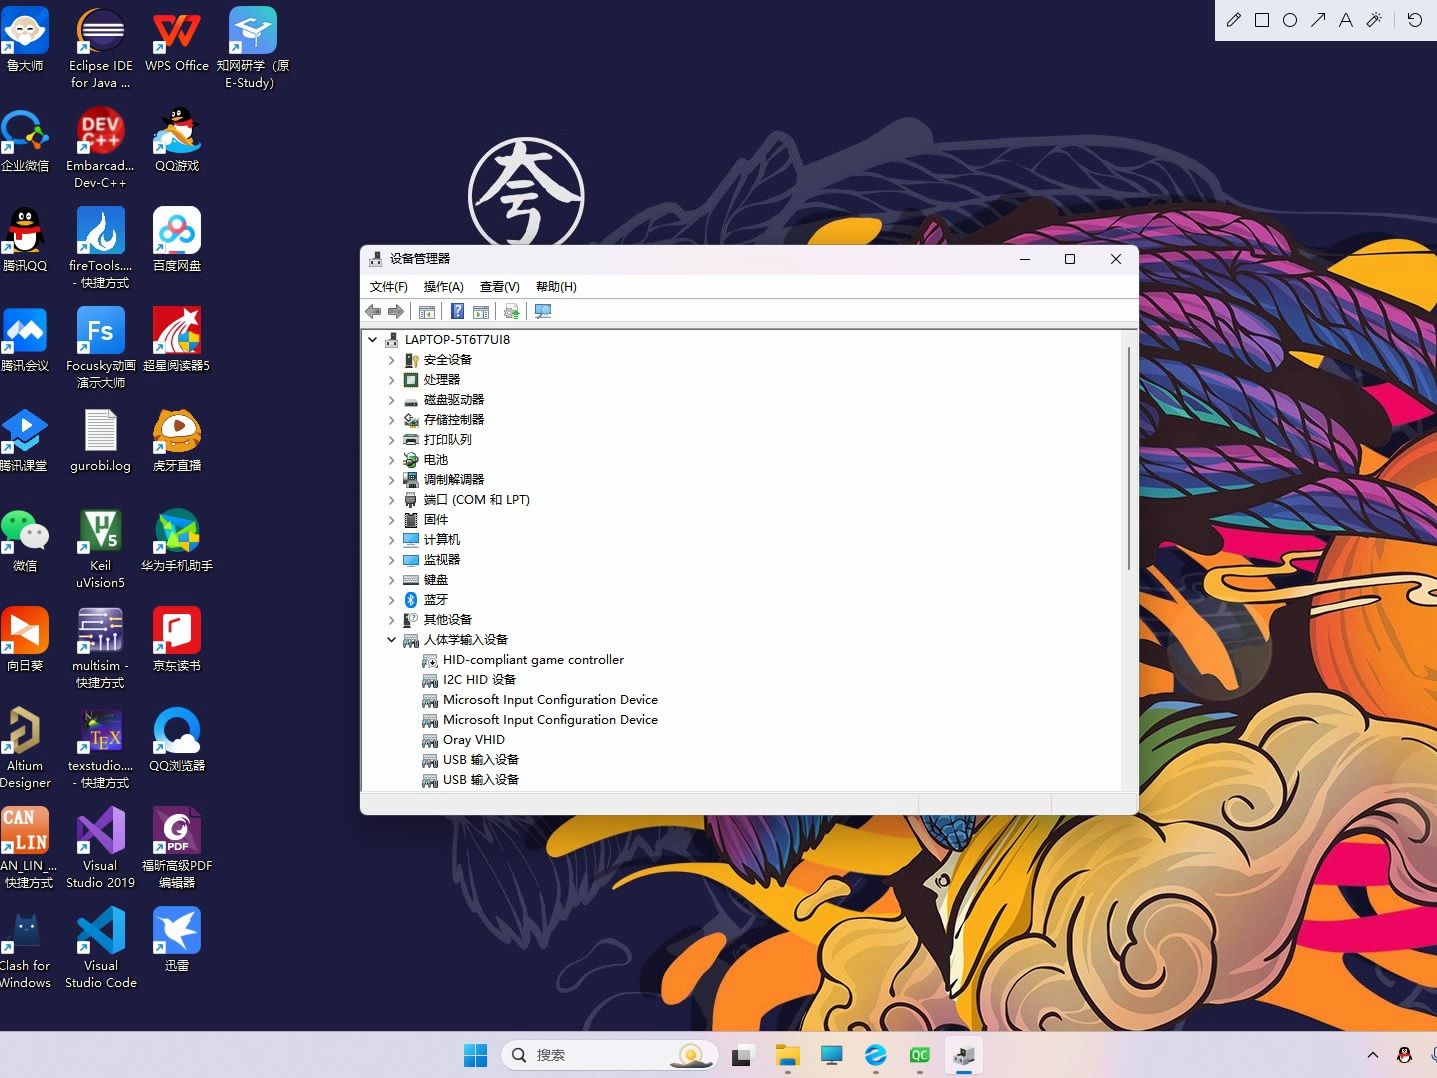The image size is (1437, 1078).
Task: Open the Embarcadero Dev-C++ desktop icon
Action: pyautogui.click(x=100, y=148)
